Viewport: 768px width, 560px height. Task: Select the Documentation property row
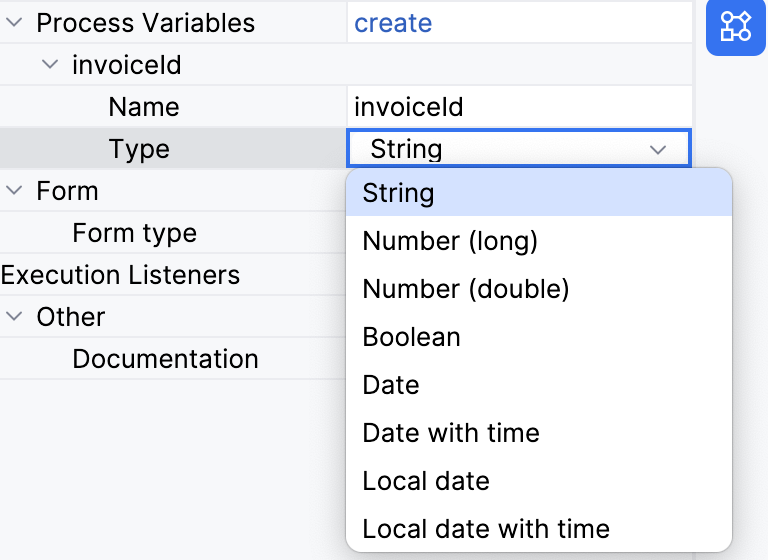pyautogui.click(x=165, y=359)
